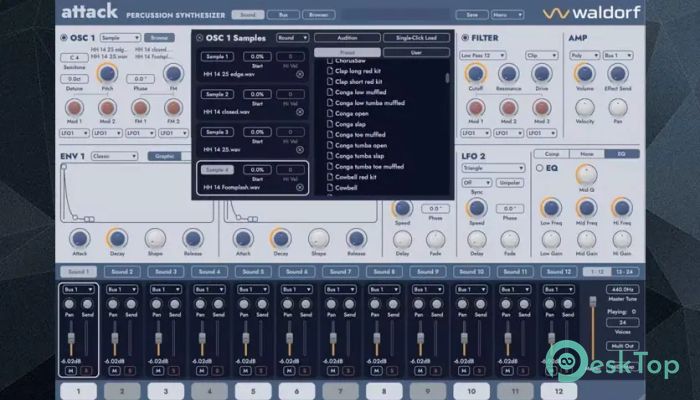This screenshot has height=400, width=700.
Task: Trigger pad 3
Action: point(166,391)
